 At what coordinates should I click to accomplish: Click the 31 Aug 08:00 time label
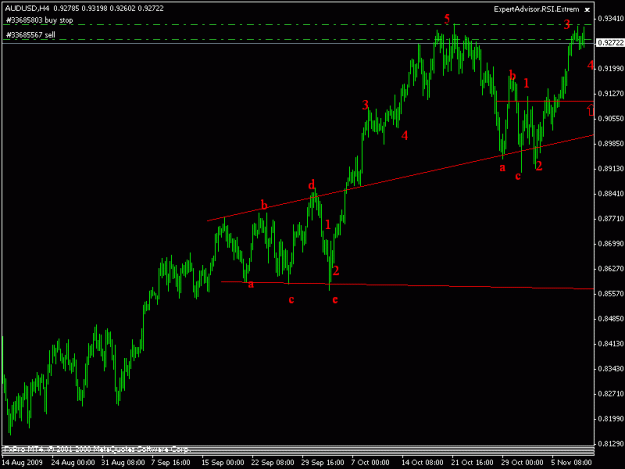[123, 463]
